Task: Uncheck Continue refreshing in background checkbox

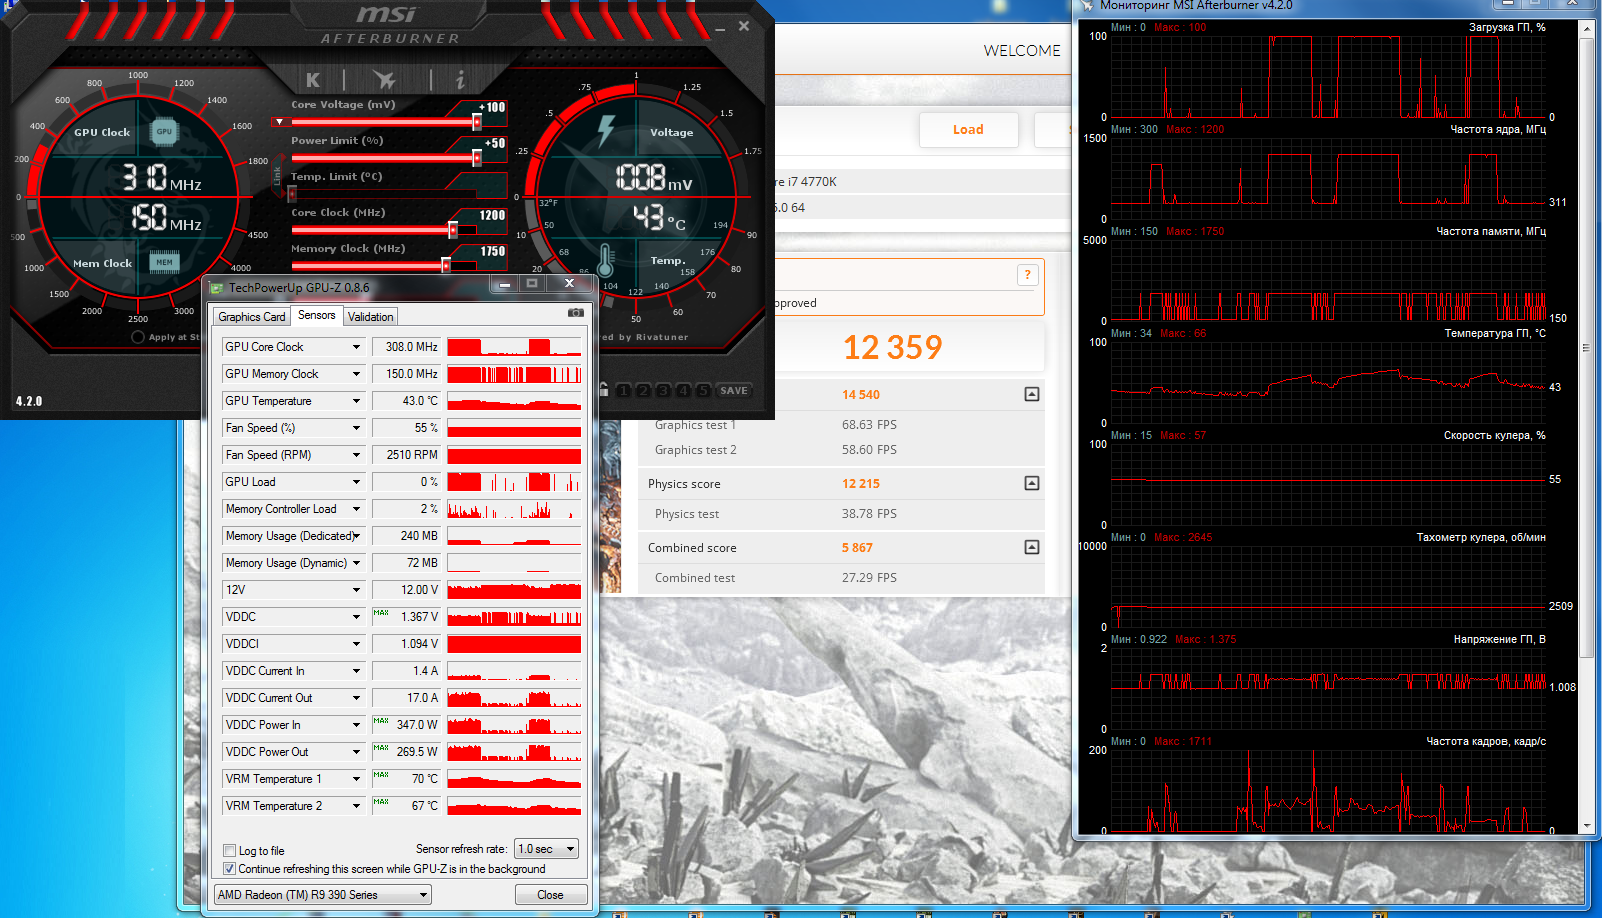Action: click(230, 869)
